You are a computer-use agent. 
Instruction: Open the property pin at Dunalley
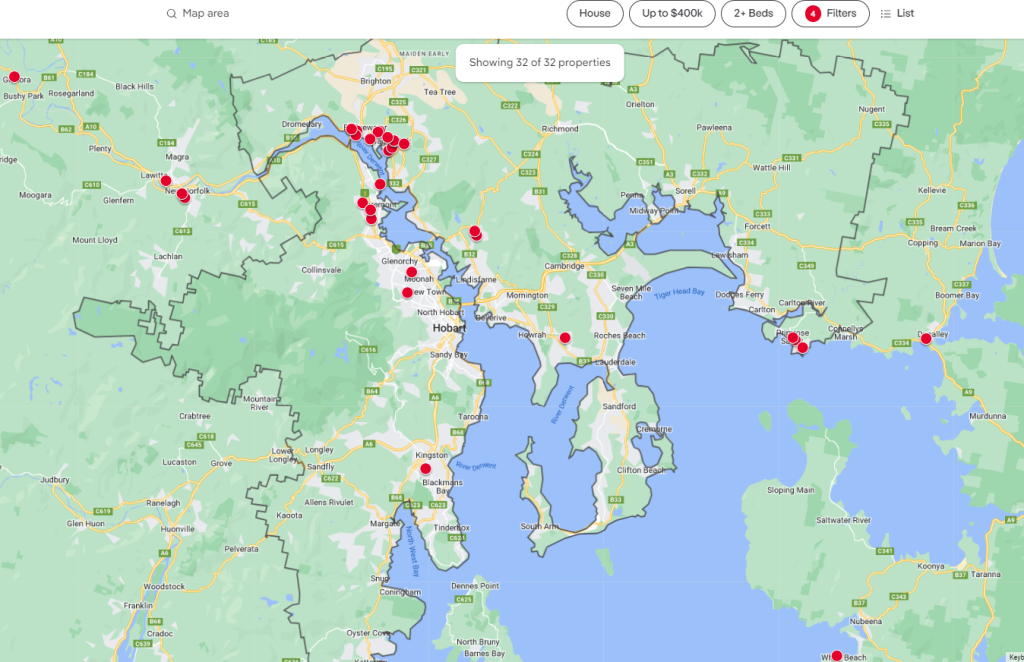click(x=926, y=339)
